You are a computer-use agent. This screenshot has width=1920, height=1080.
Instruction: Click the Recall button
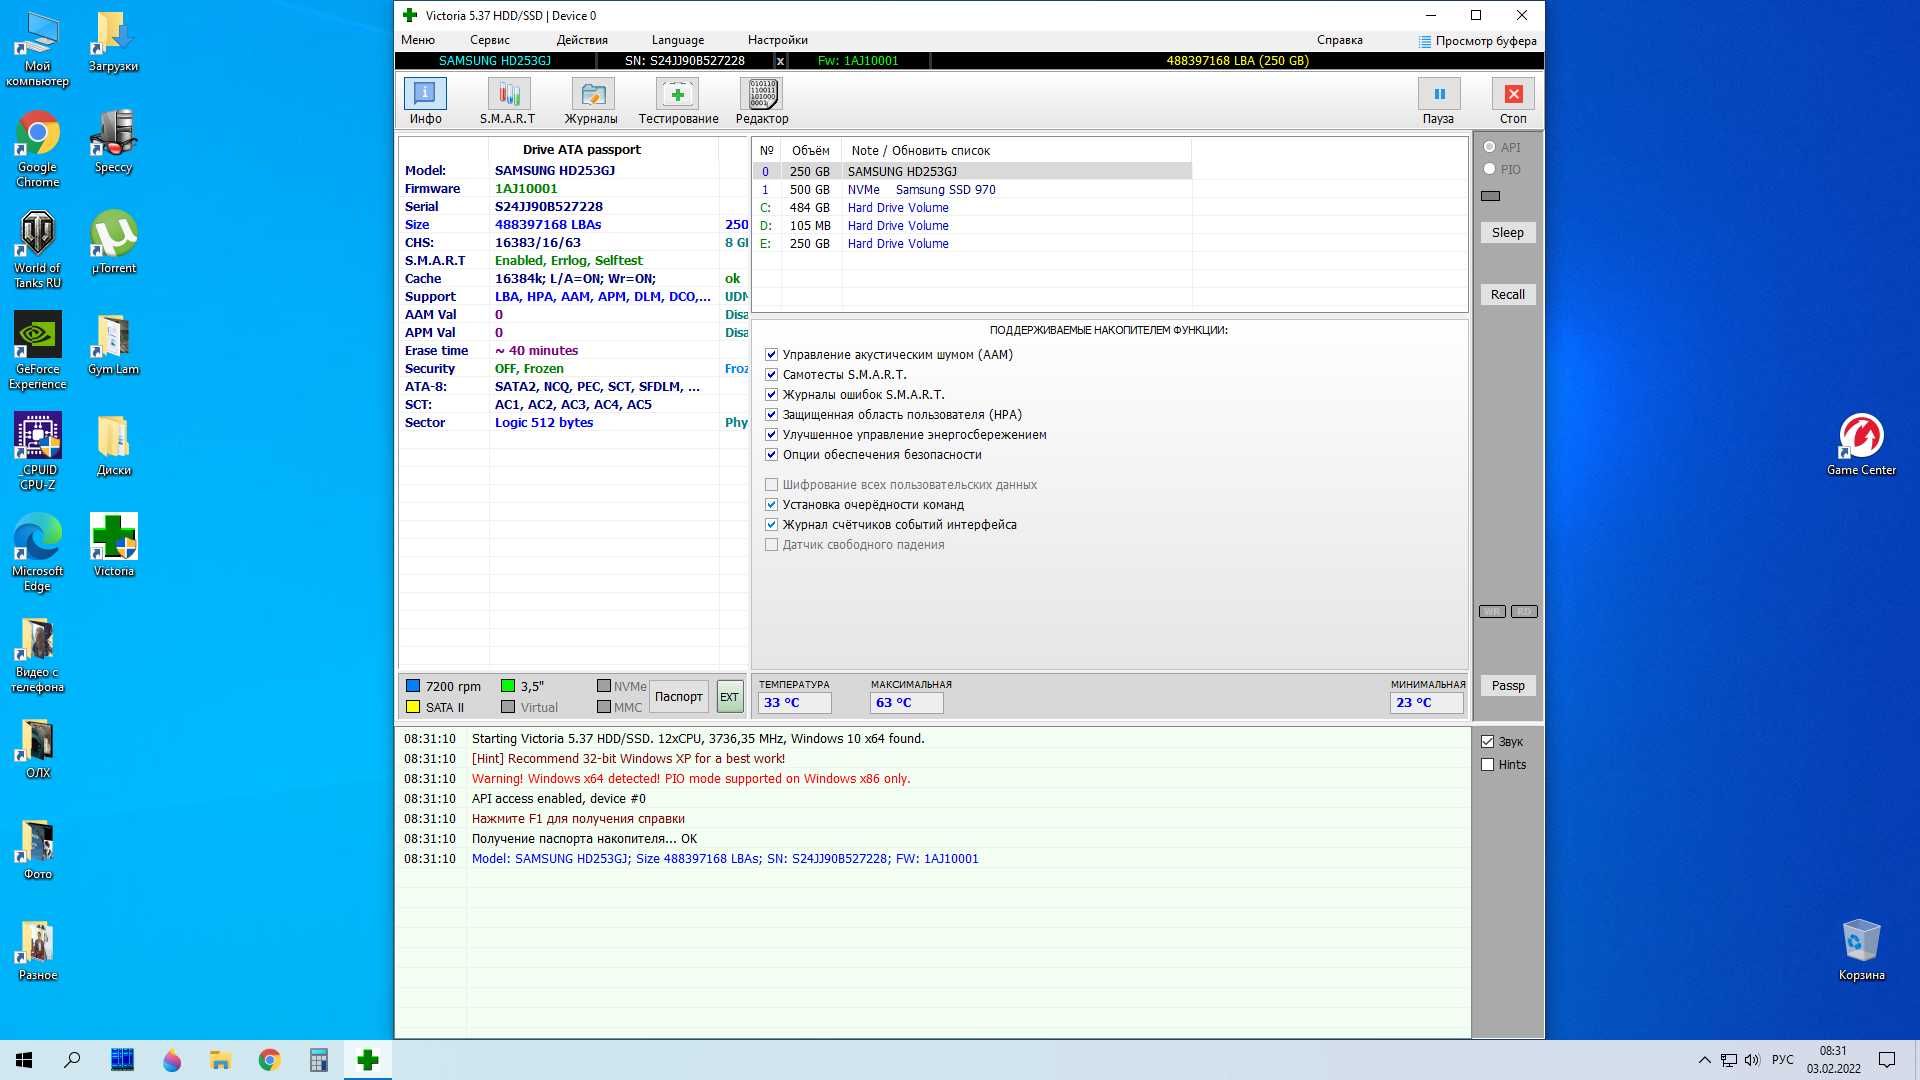coord(1507,295)
